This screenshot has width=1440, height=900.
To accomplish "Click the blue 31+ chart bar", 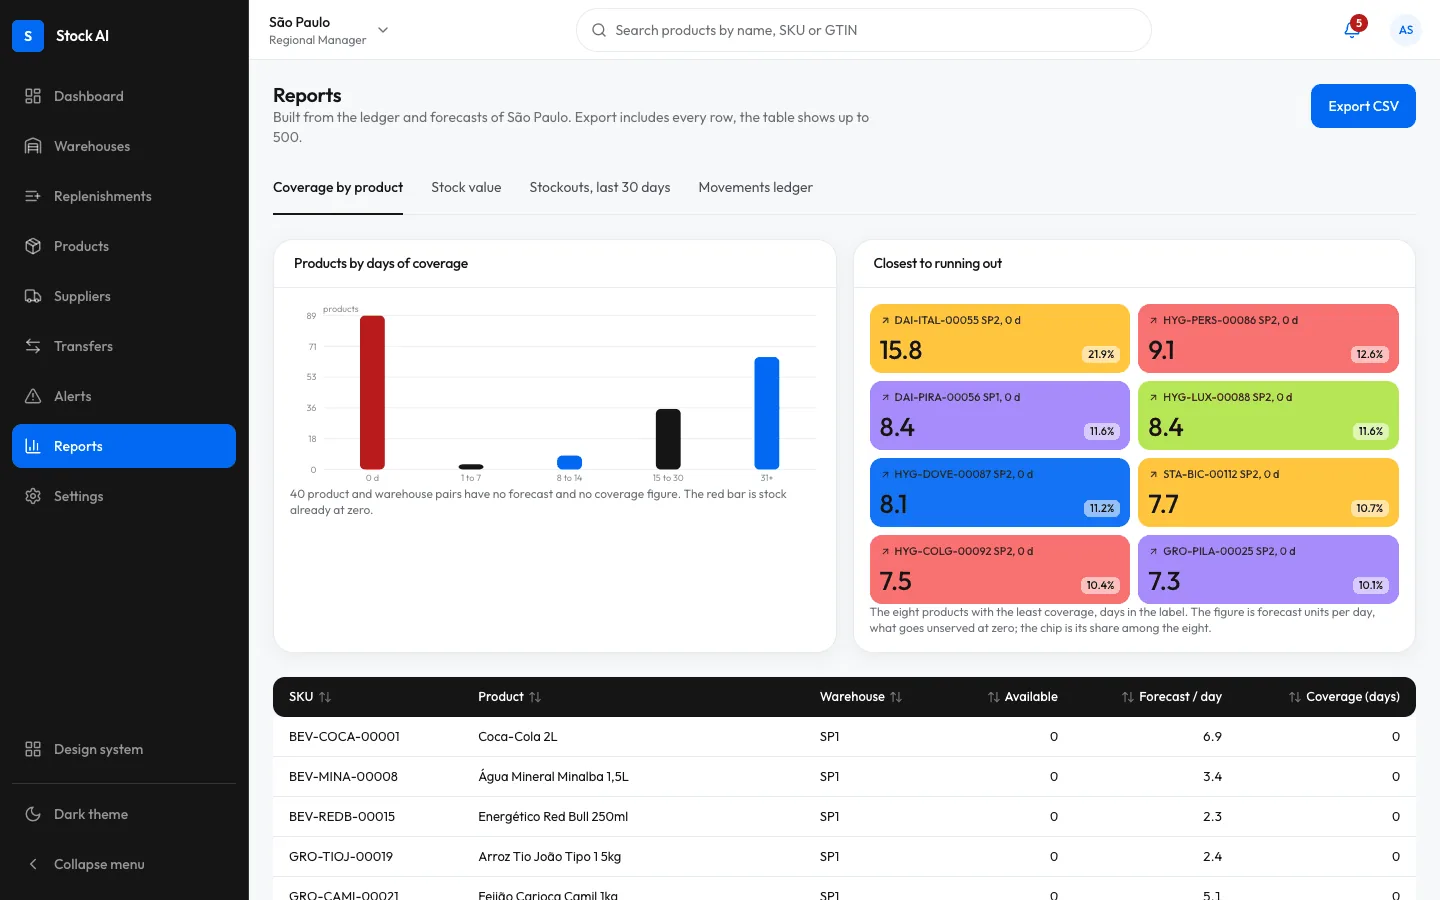I will pos(767,413).
